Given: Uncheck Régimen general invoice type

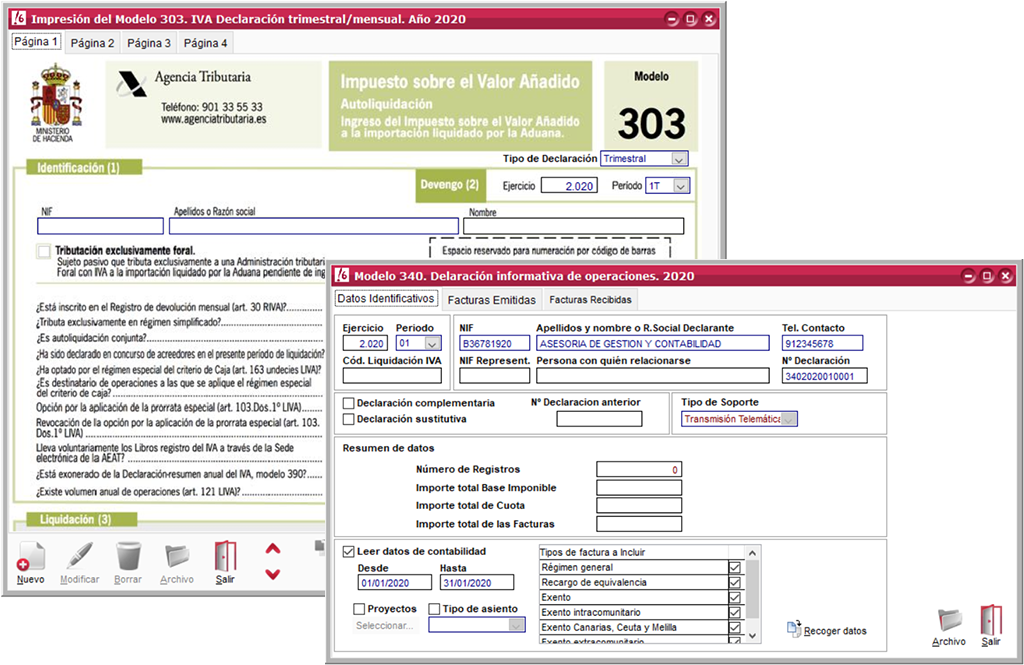Looking at the screenshot, I should (735, 567).
